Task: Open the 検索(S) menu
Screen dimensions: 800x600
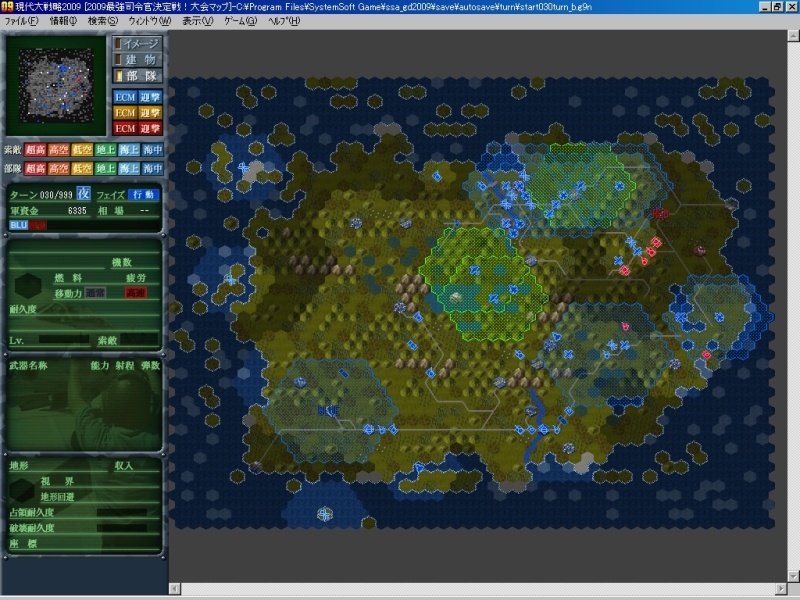Action: click(103, 21)
